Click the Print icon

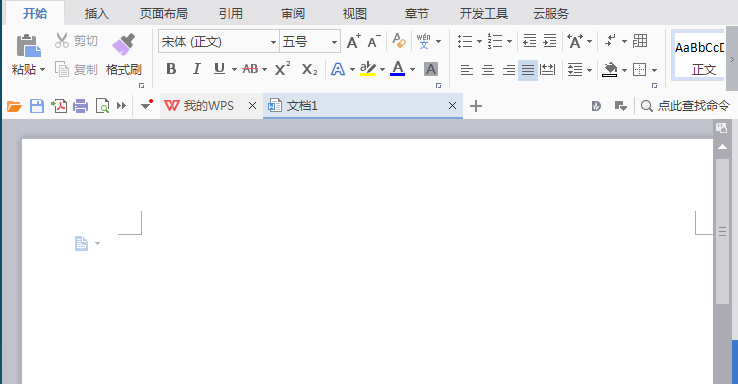click(80, 106)
